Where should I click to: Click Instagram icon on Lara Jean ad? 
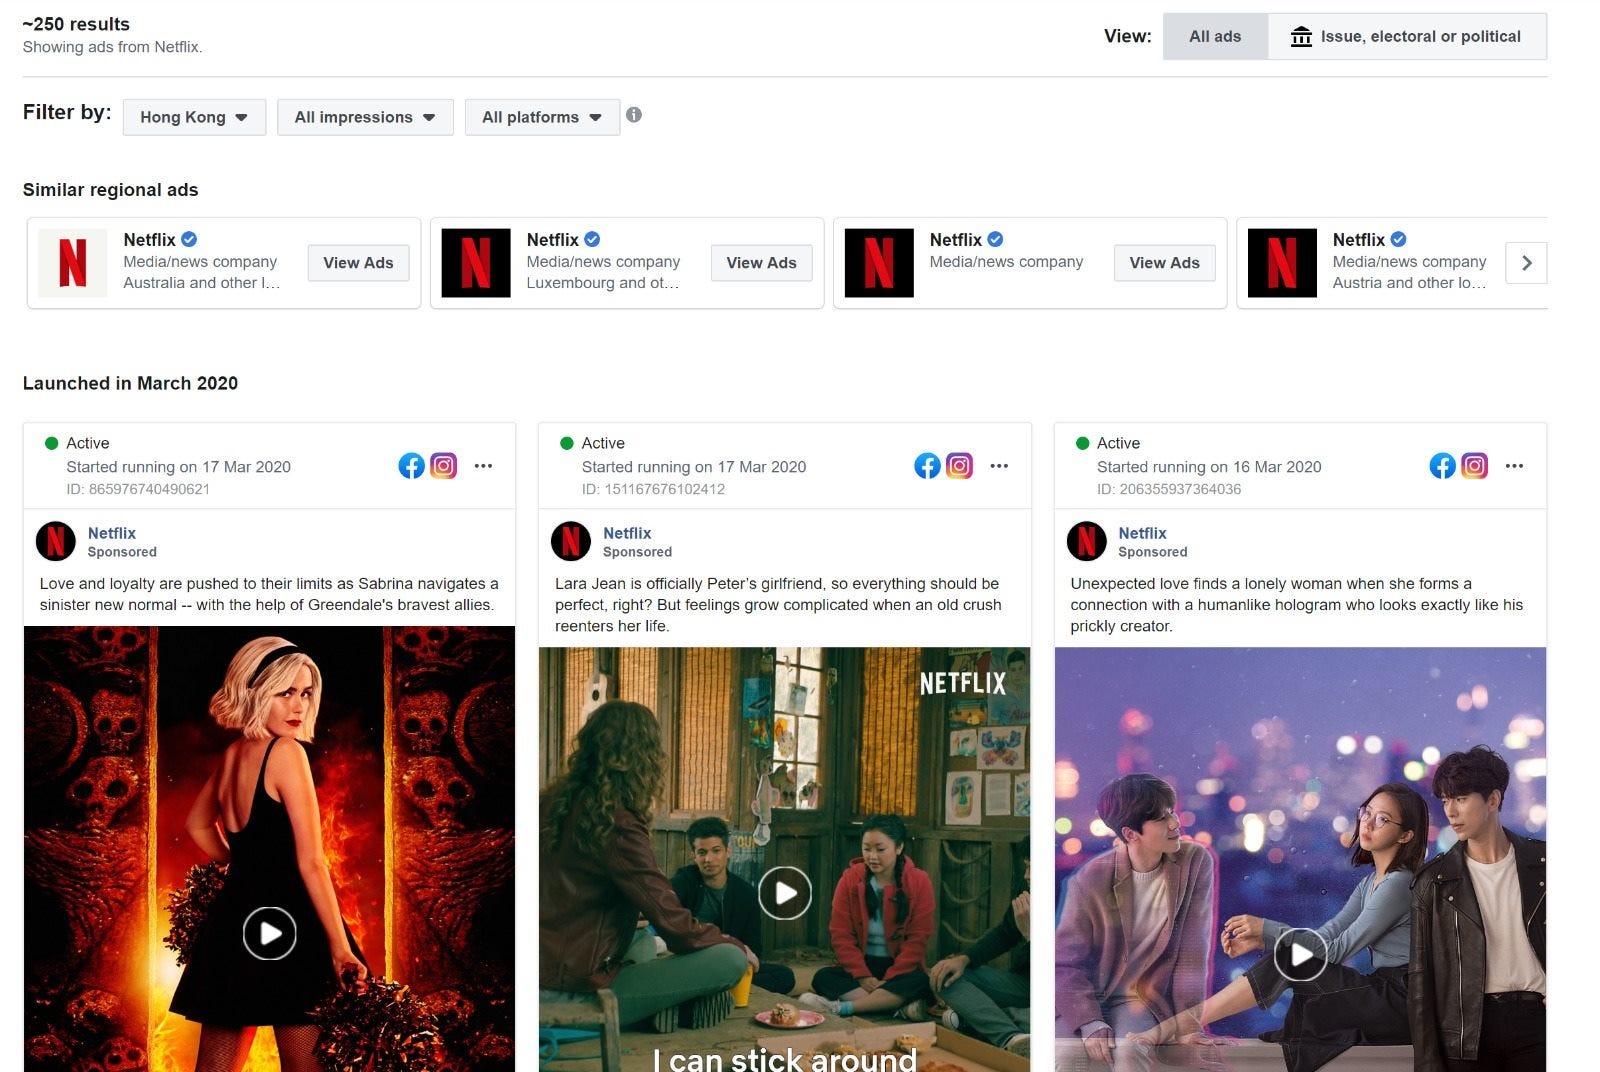pyautogui.click(x=959, y=466)
